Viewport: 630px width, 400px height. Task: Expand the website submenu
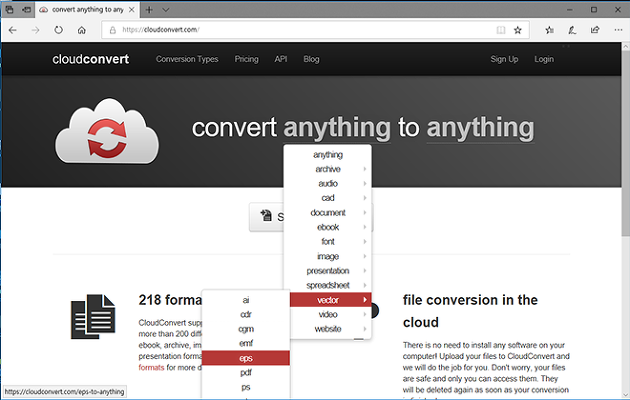coord(327,329)
